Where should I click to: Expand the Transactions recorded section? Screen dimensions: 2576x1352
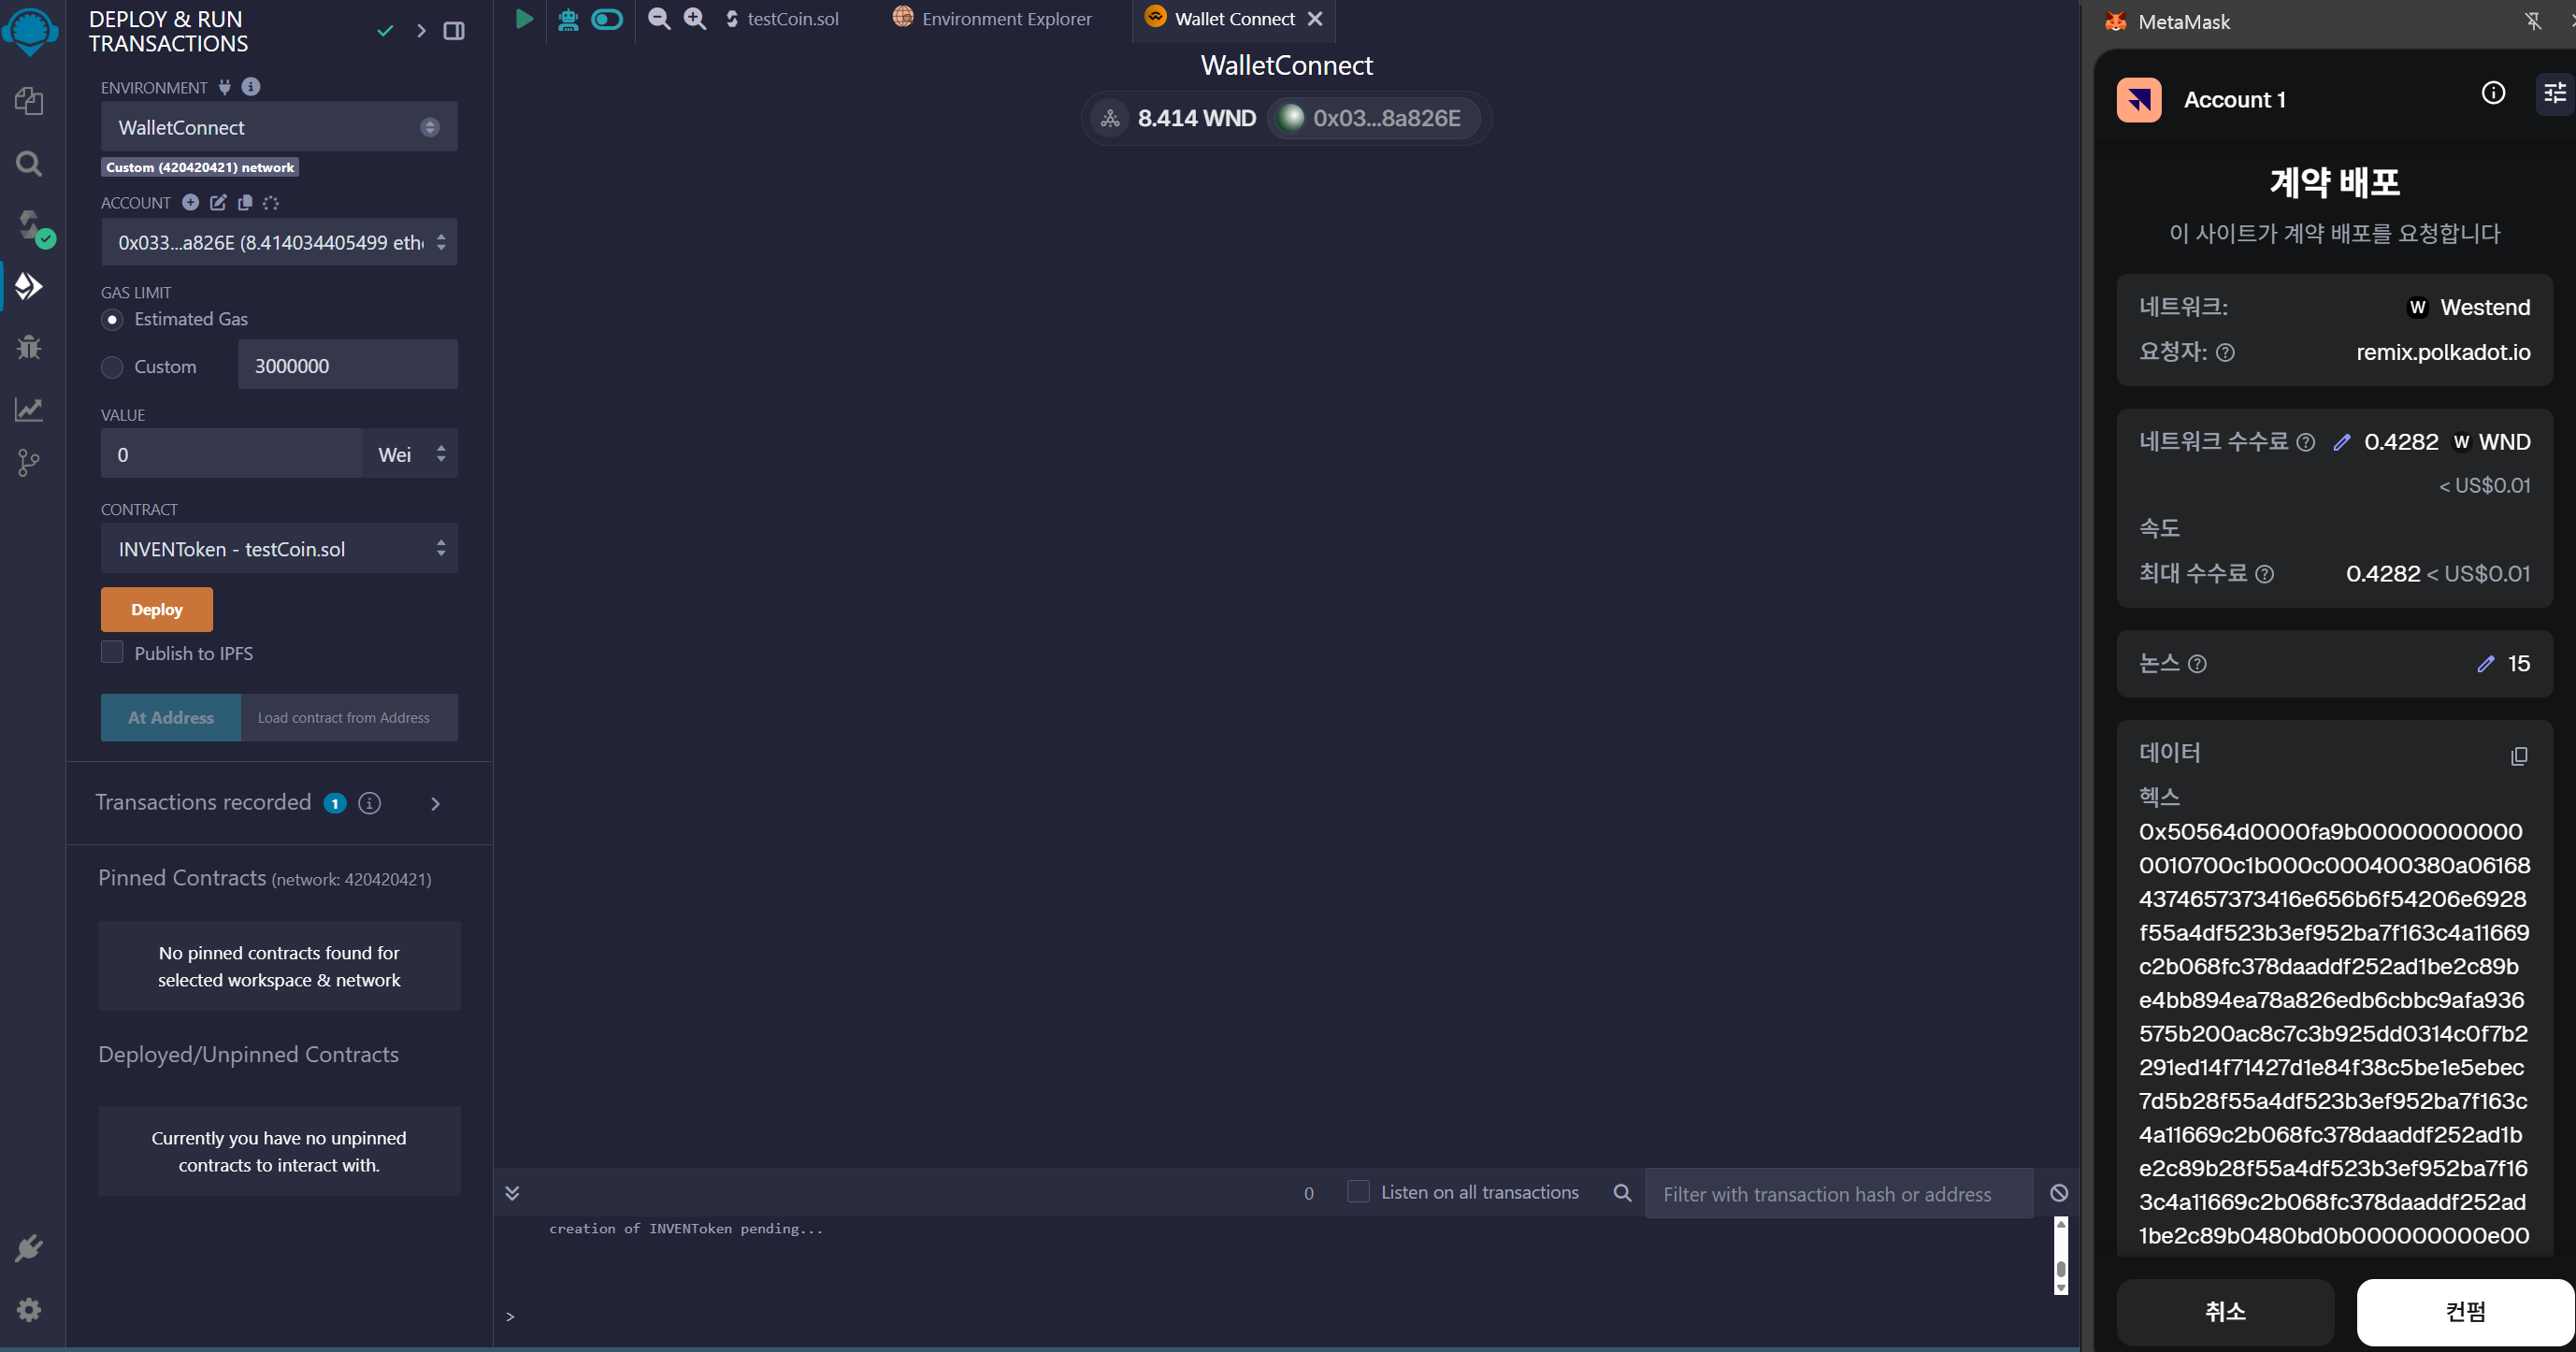click(435, 803)
